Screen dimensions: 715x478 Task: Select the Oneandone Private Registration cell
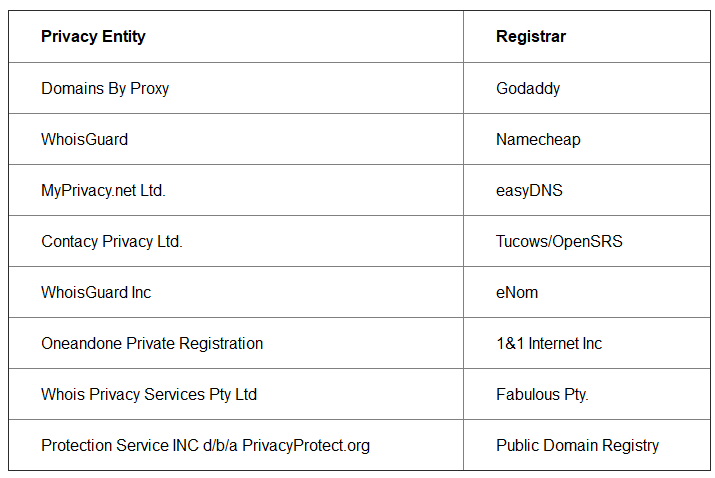point(152,344)
